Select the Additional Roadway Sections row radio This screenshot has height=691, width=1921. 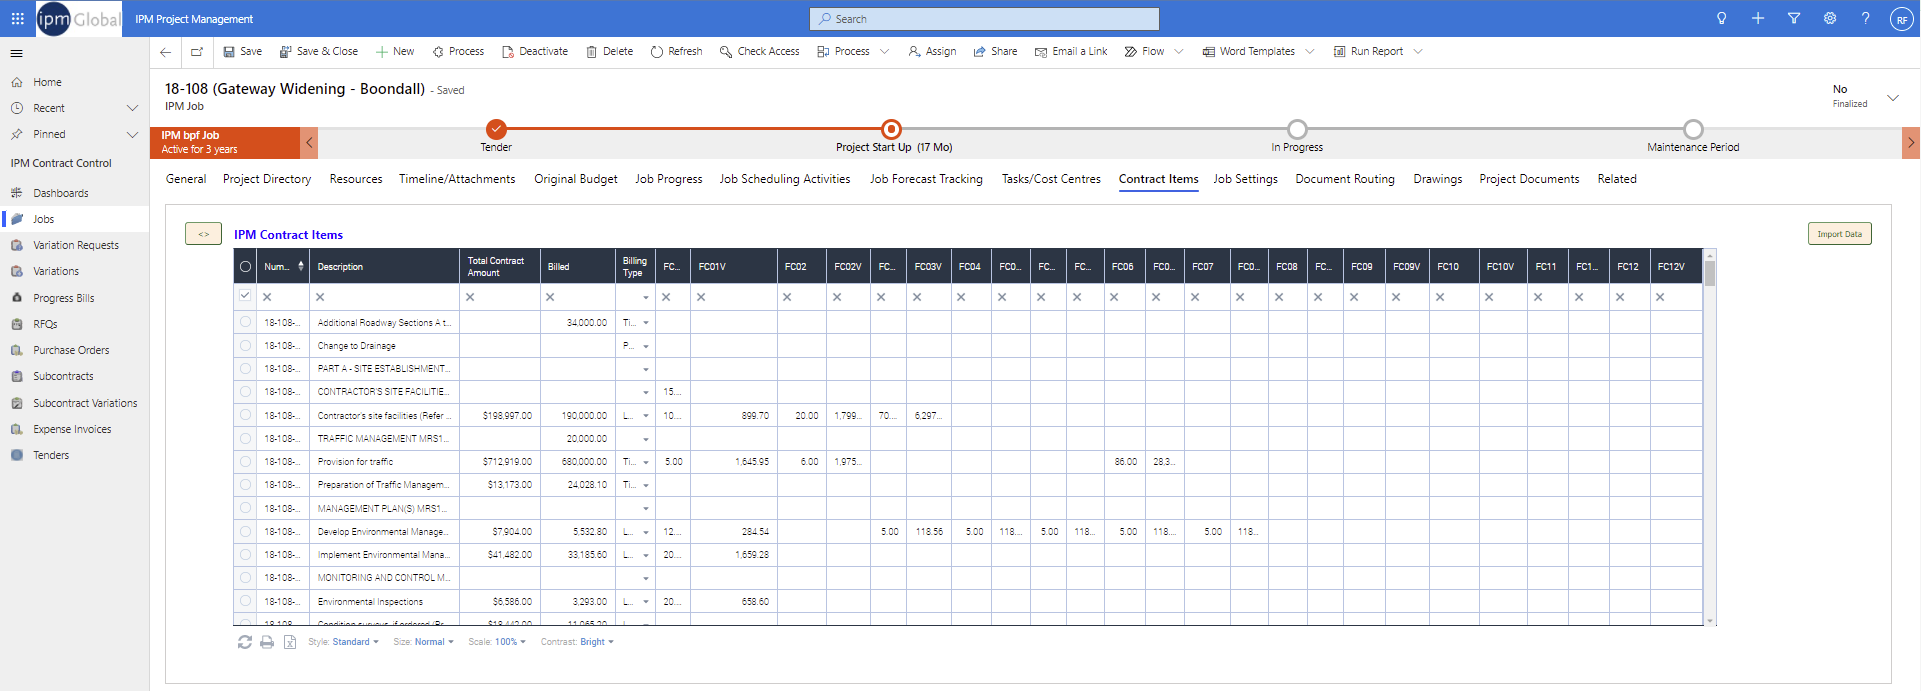click(245, 322)
